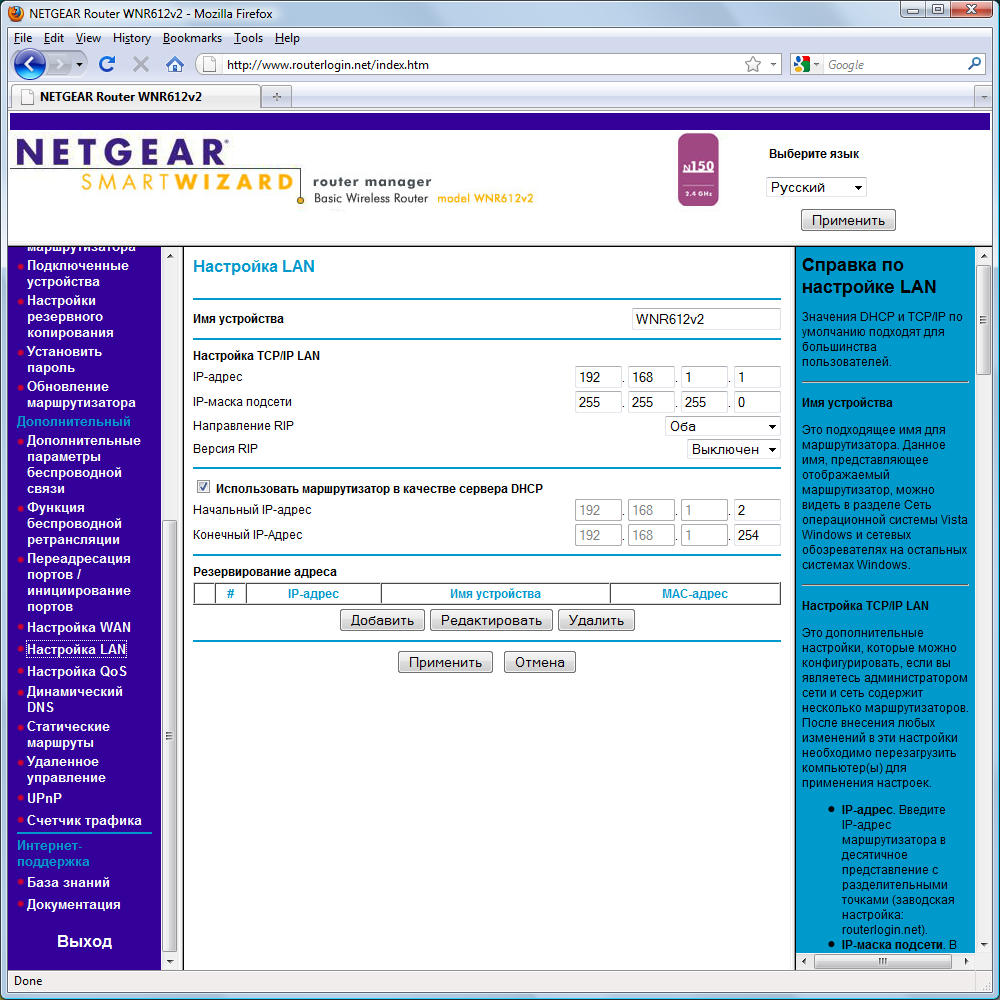Open Статические маршруты link

[x=68, y=734]
